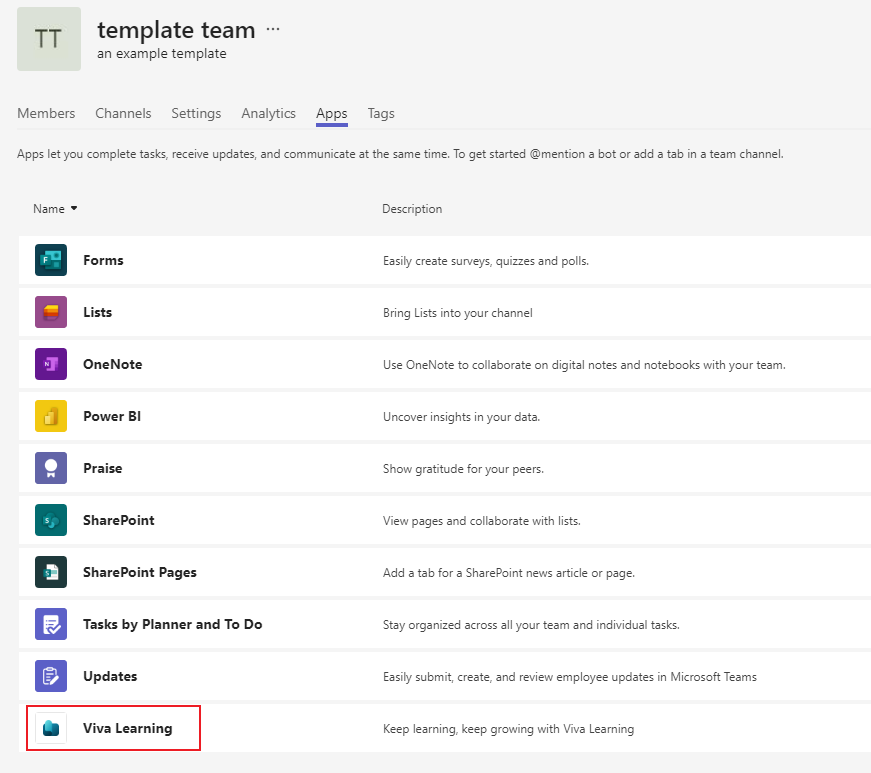Click the OneNote app icon
The image size is (871, 773).
(x=51, y=364)
